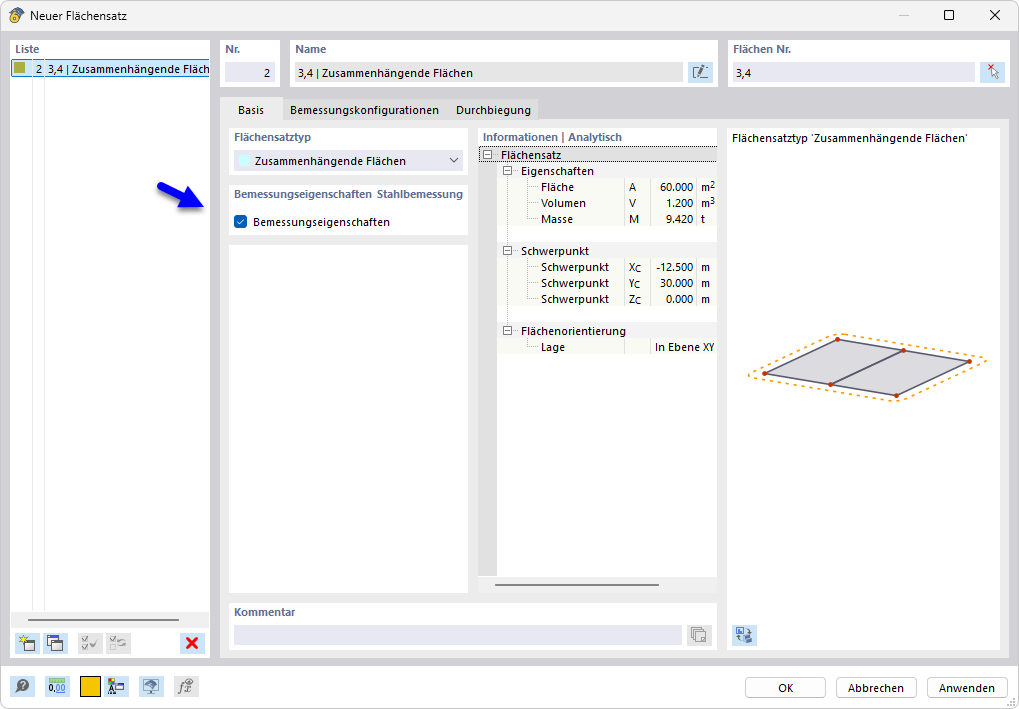
Task: Click the Name text field
Action: [x=489, y=73]
